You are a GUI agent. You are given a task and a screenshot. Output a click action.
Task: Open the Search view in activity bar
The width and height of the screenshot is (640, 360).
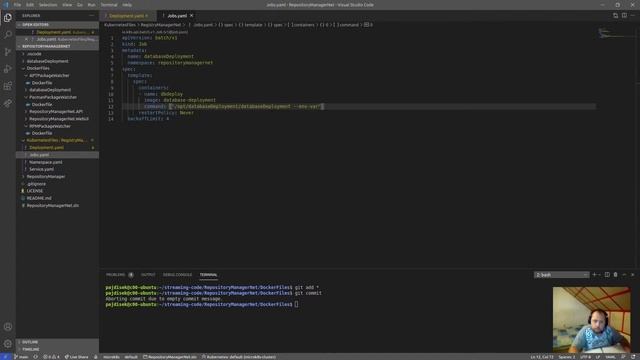point(8,35)
